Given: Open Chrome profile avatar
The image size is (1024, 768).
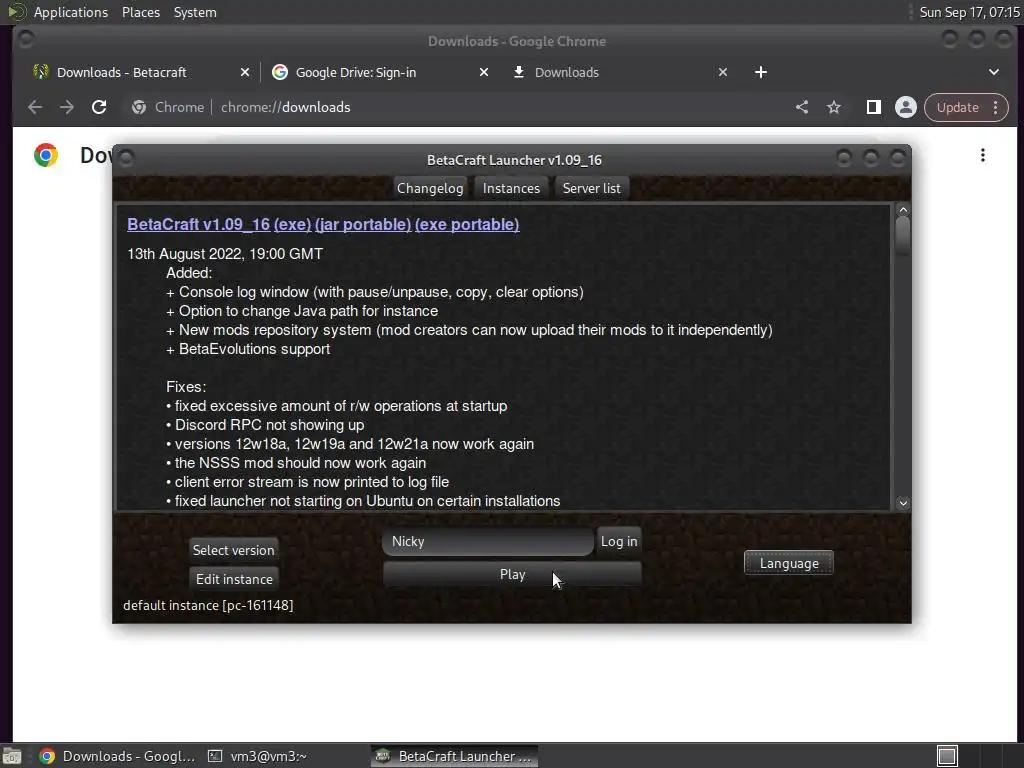Looking at the screenshot, I should (906, 107).
